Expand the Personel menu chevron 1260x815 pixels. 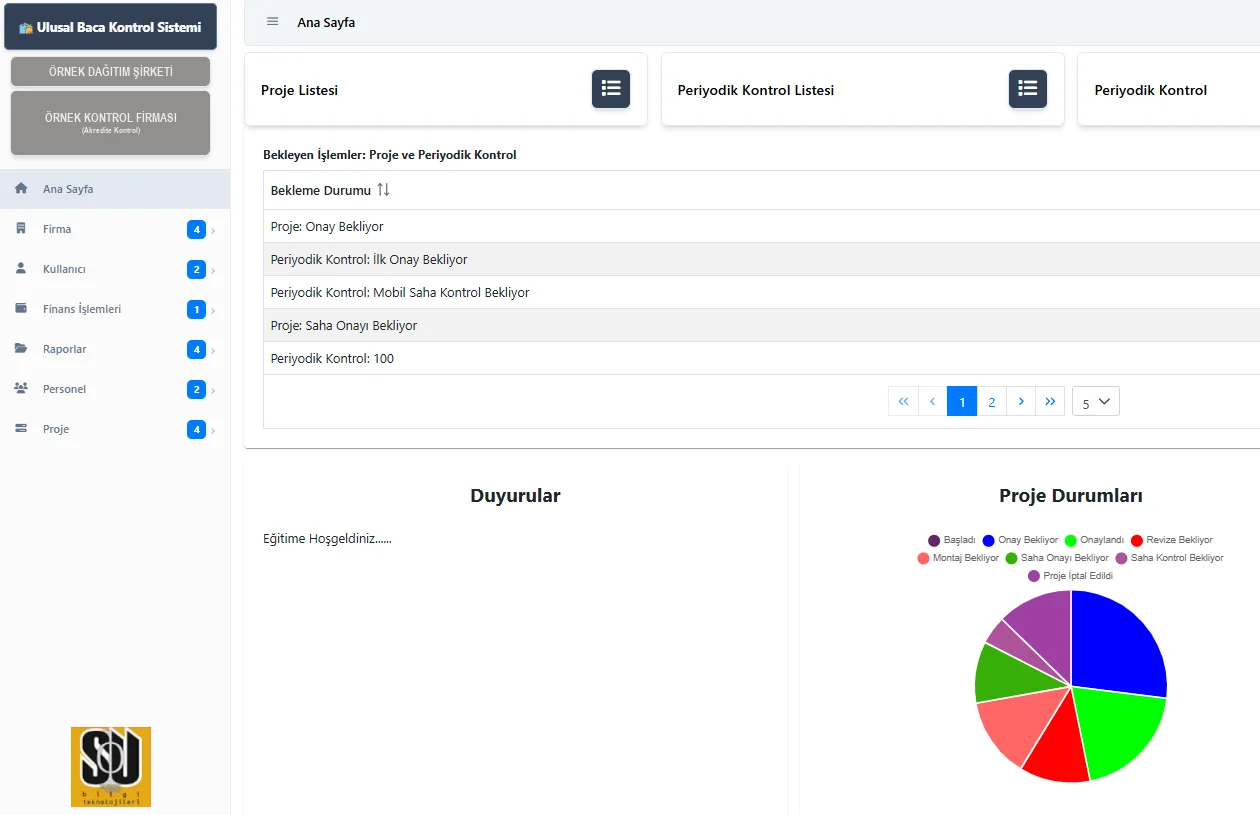[x=213, y=391]
